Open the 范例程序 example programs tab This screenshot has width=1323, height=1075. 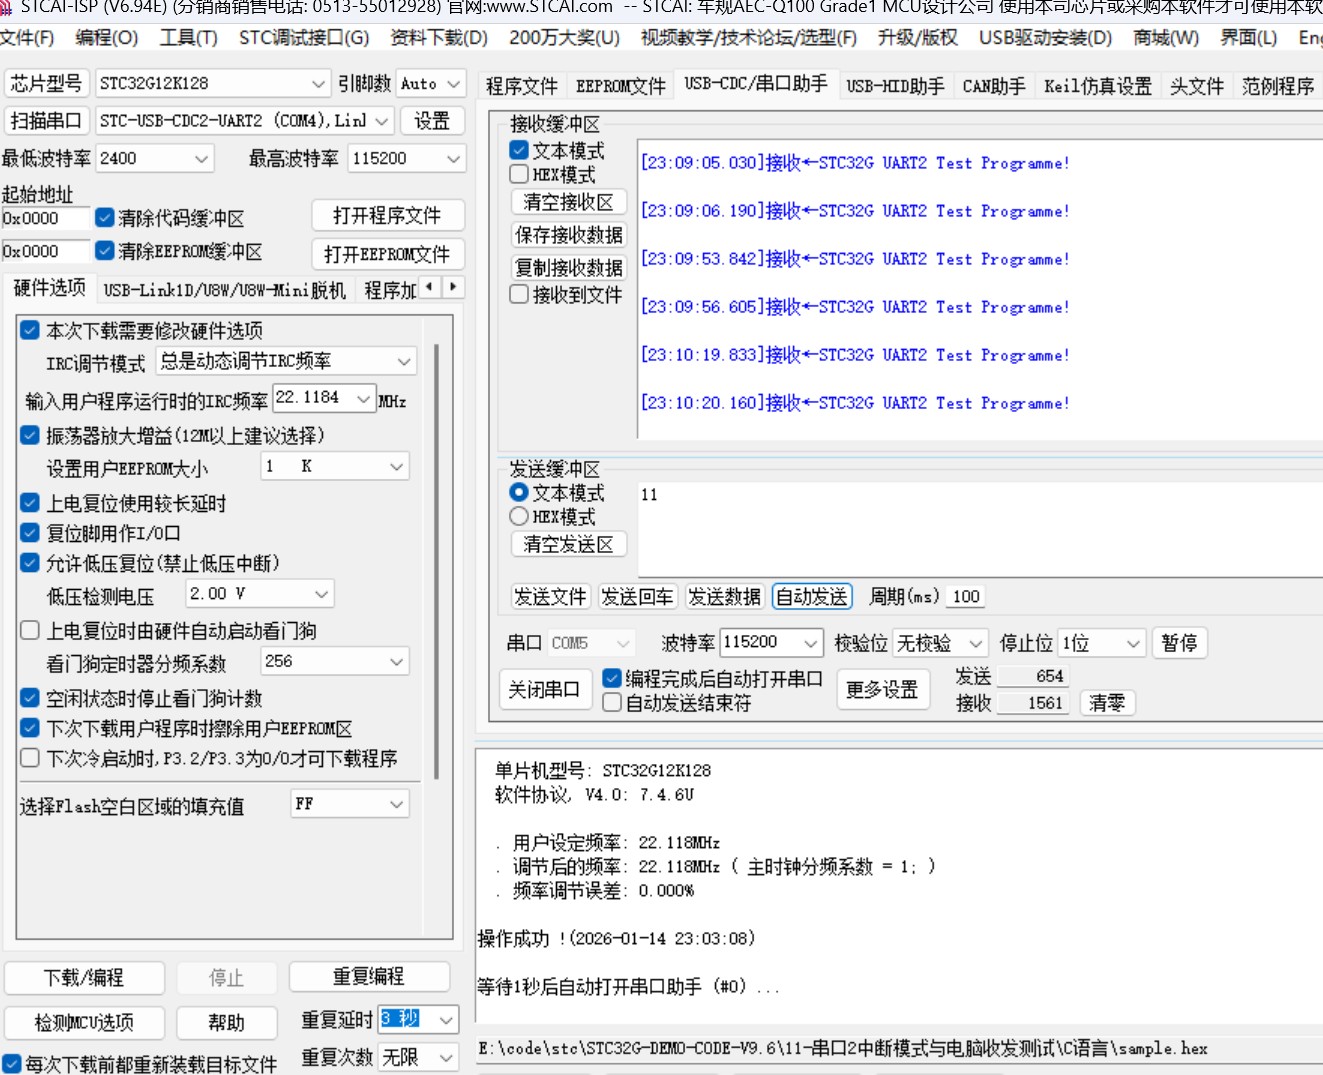[x=1278, y=85]
